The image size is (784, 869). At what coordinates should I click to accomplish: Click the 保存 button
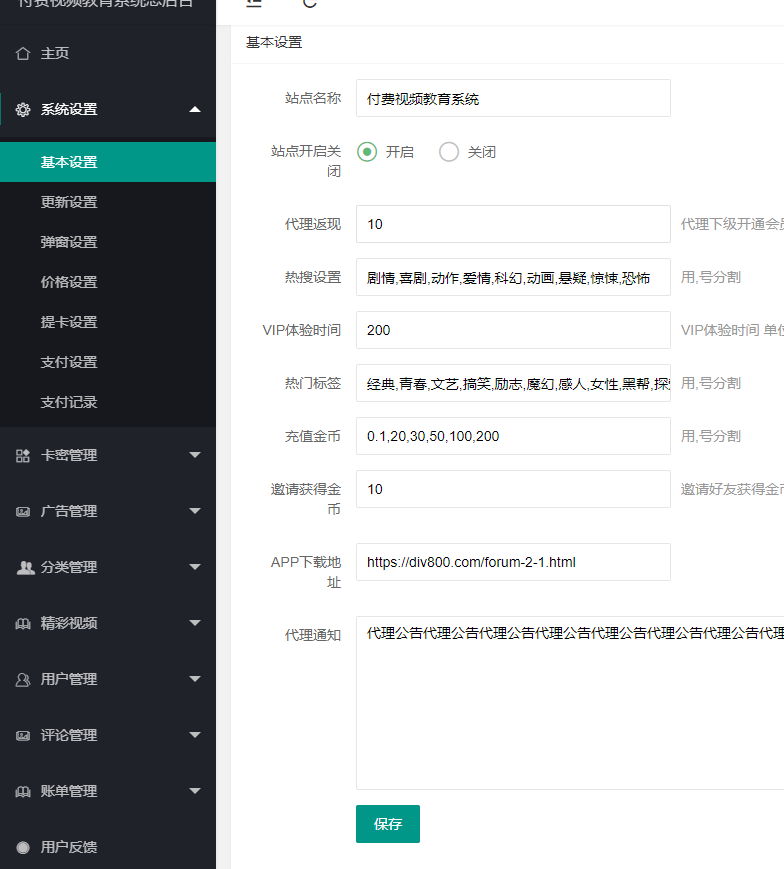pyautogui.click(x=388, y=824)
